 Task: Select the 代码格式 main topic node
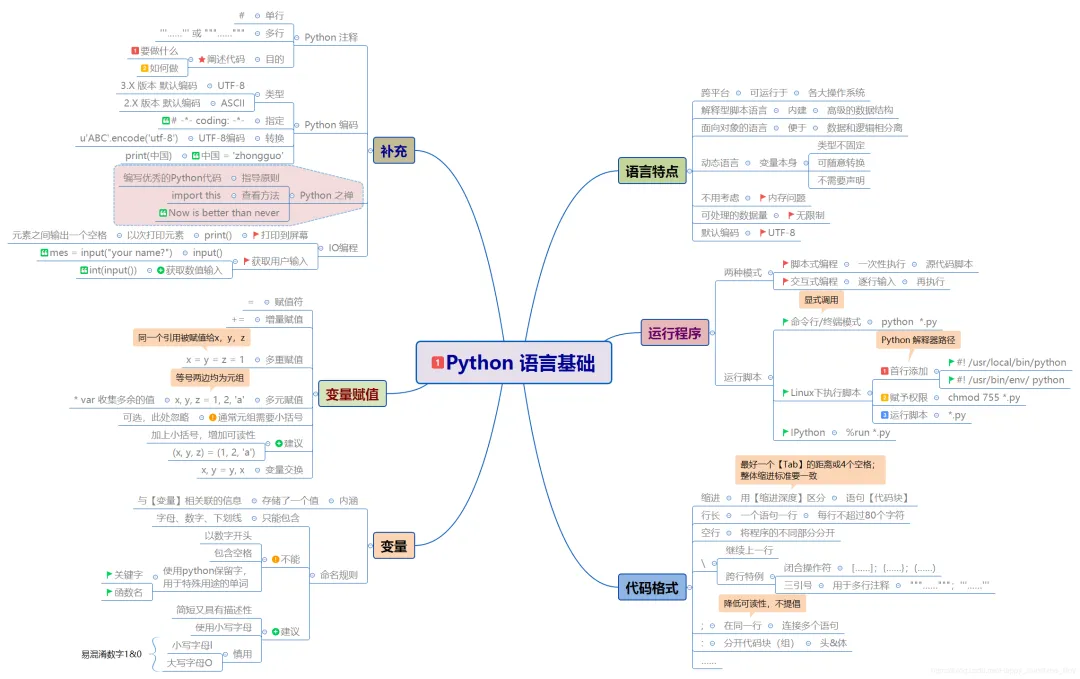click(652, 587)
